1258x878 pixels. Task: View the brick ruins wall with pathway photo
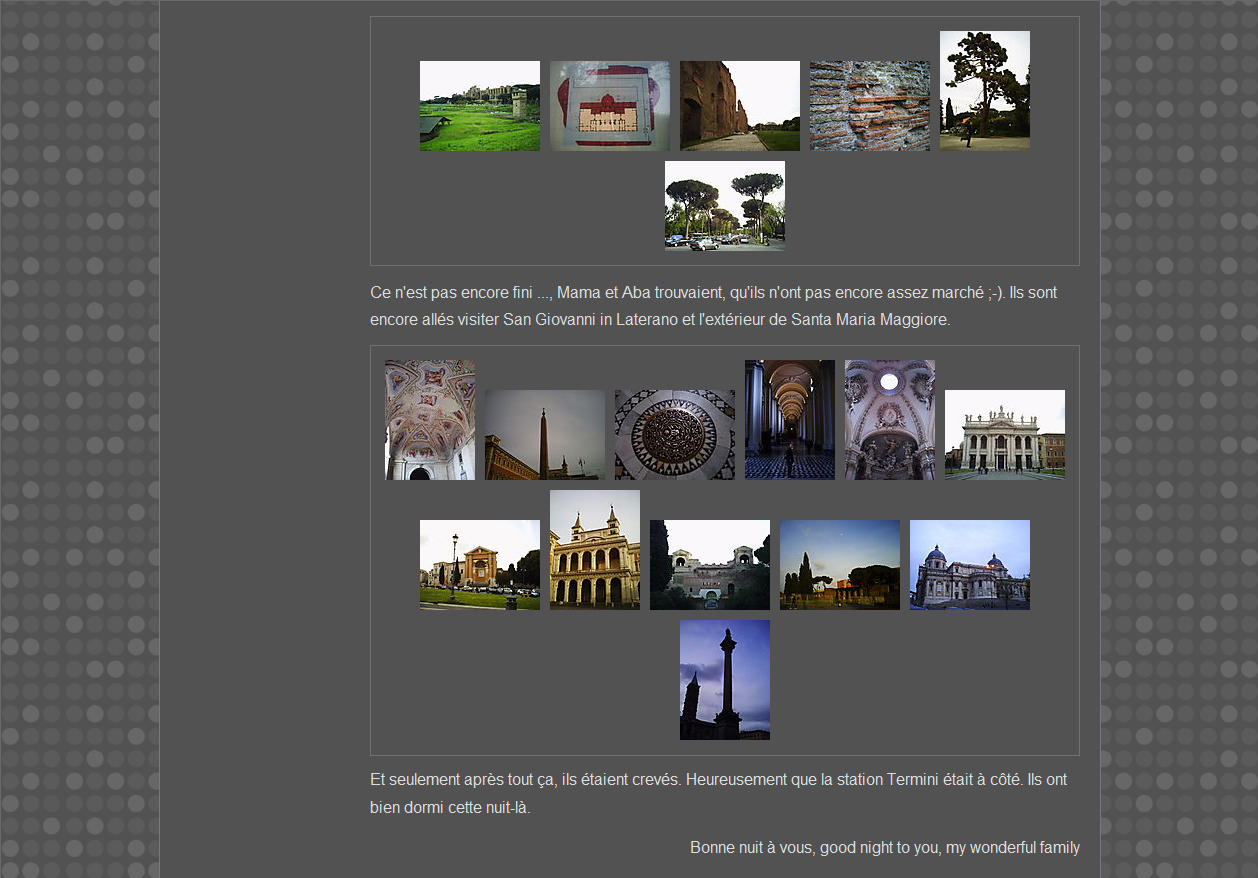(739, 106)
